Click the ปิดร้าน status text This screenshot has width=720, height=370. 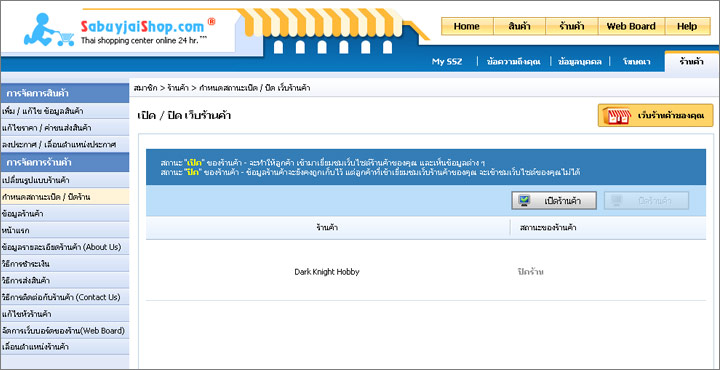tap(530, 272)
